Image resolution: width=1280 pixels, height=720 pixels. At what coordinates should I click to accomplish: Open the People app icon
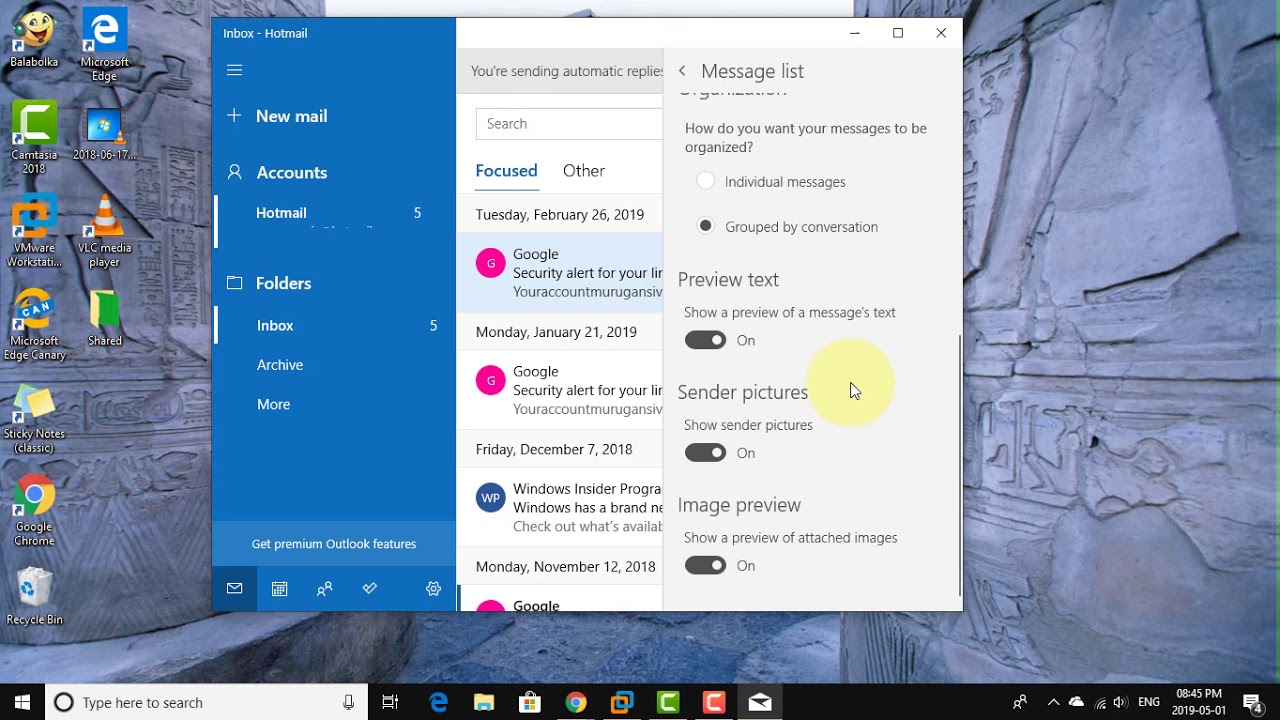(324, 589)
